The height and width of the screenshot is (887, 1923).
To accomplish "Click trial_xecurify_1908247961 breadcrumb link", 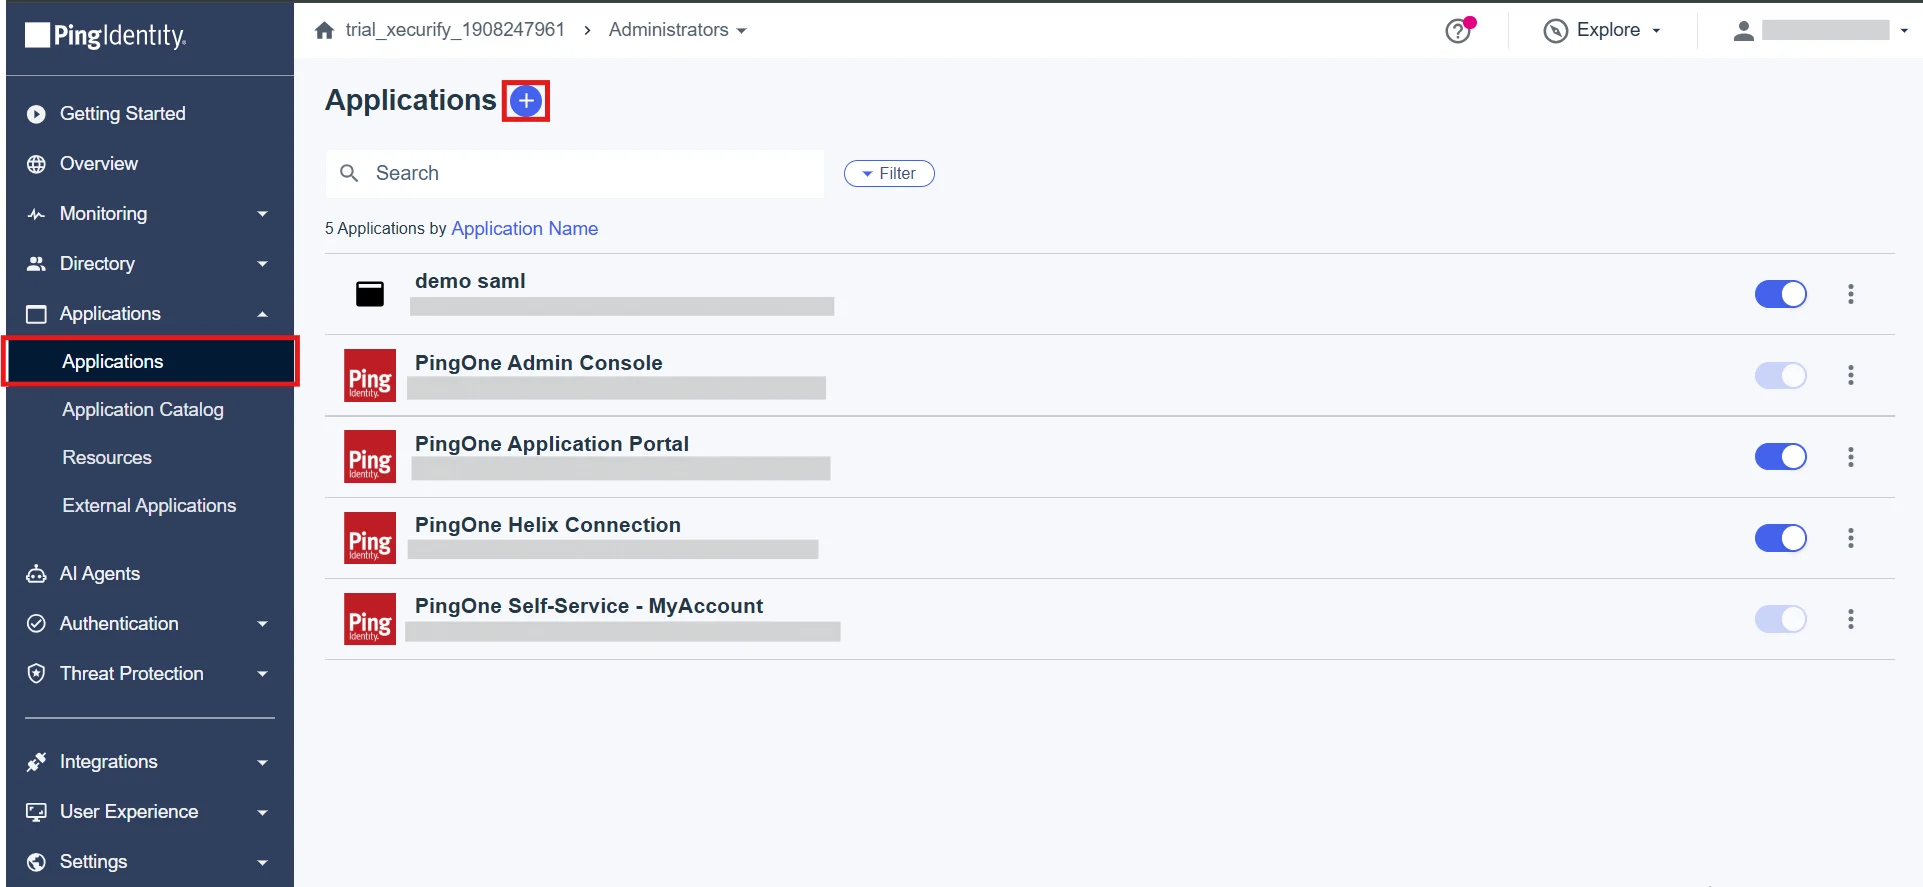I will tap(455, 30).
